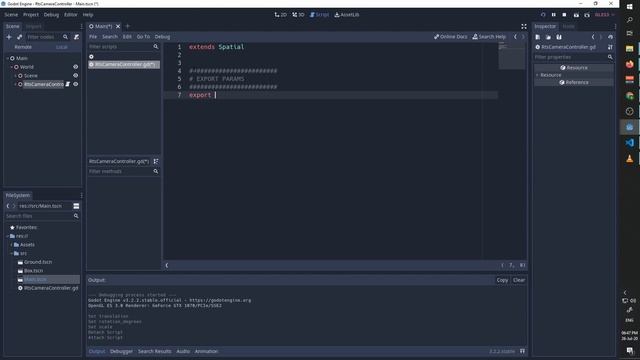Viewport: 640px width, 360px height.
Task: Switch scene tree to Remote
Action: pyautogui.click(x=23, y=47)
